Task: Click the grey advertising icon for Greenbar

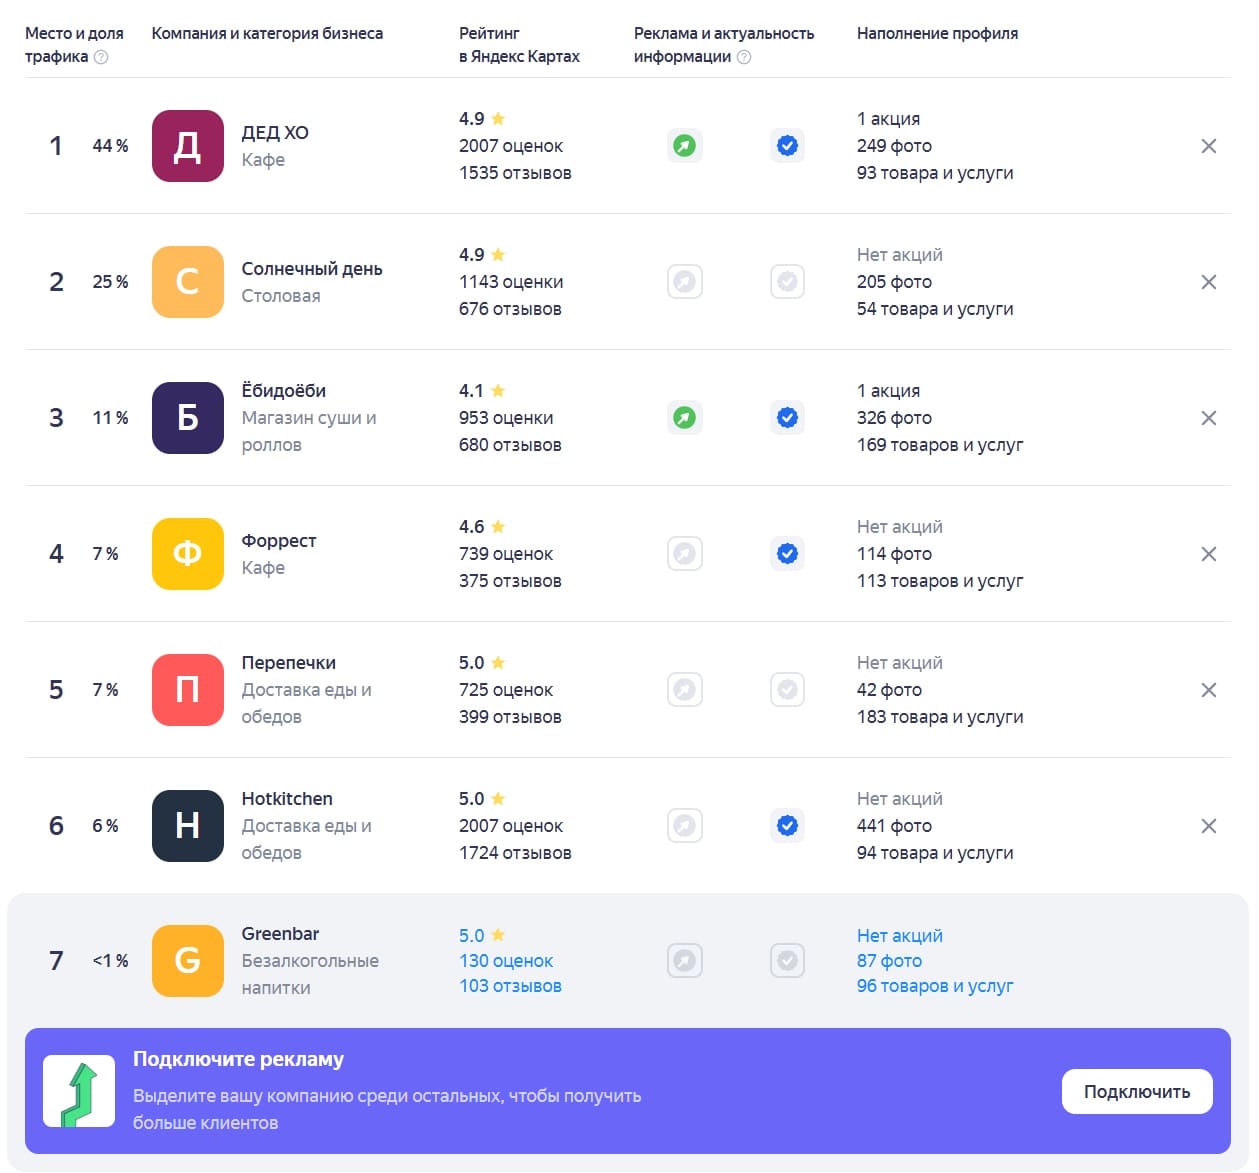Action: (x=685, y=961)
